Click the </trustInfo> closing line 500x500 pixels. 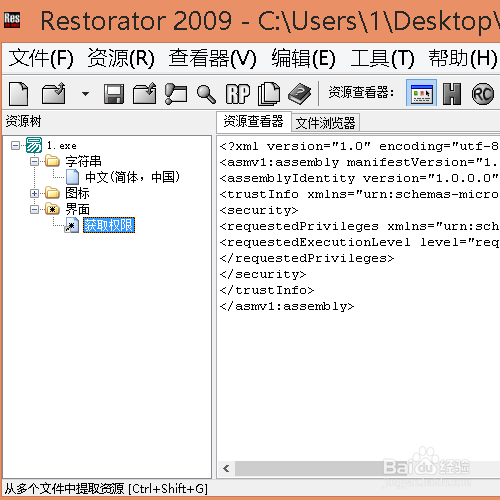pyautogui.click(x=267, y=290)
